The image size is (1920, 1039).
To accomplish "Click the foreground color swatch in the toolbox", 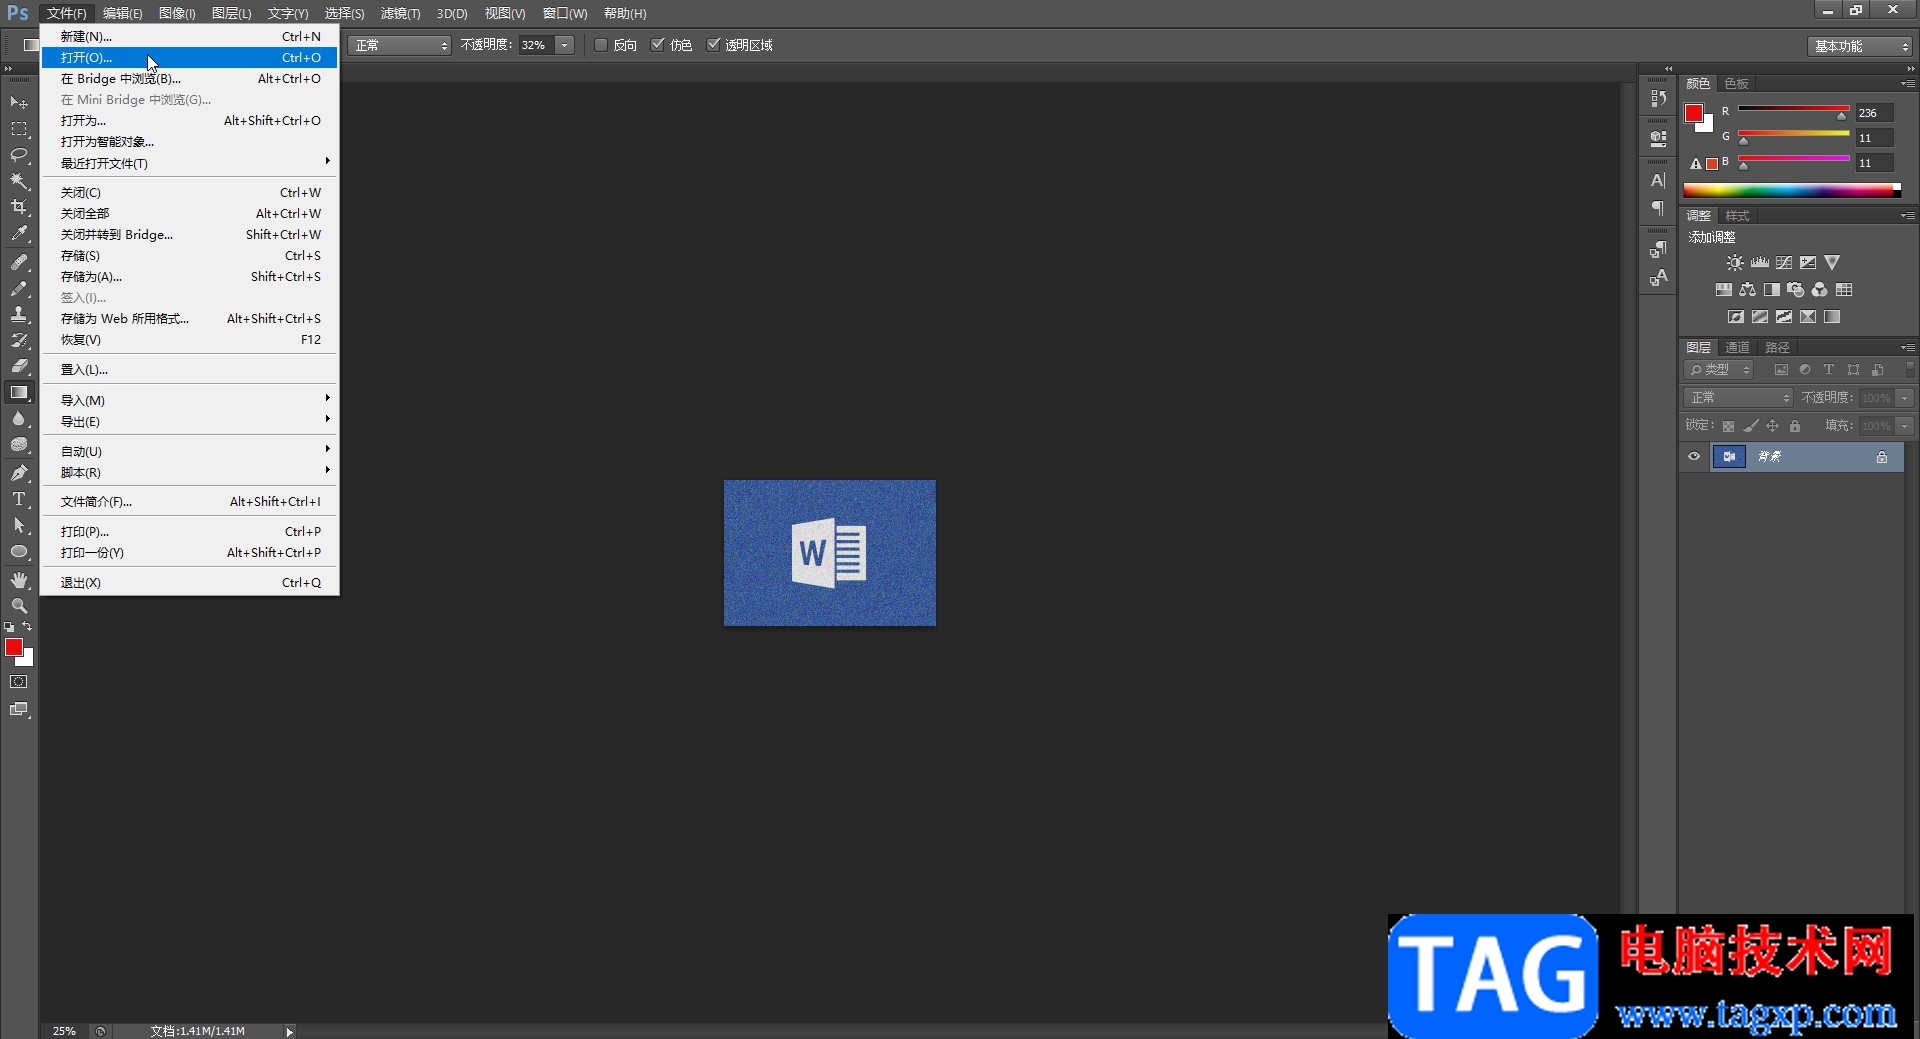I will pyautogui.click(x=14, y=647).
